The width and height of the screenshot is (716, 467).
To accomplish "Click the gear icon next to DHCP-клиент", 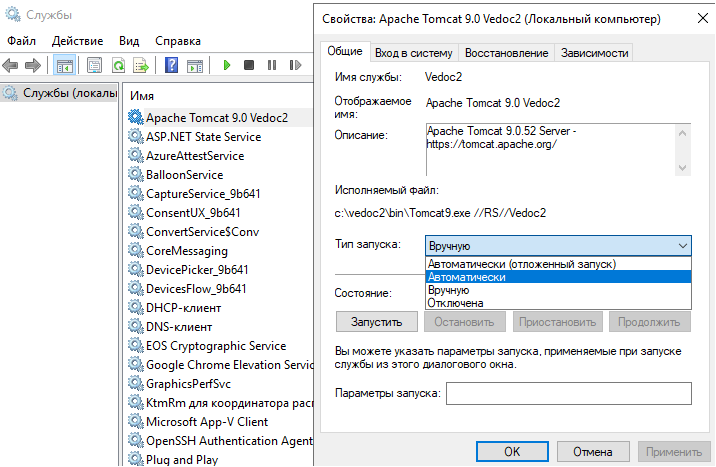I will [135, 307].
